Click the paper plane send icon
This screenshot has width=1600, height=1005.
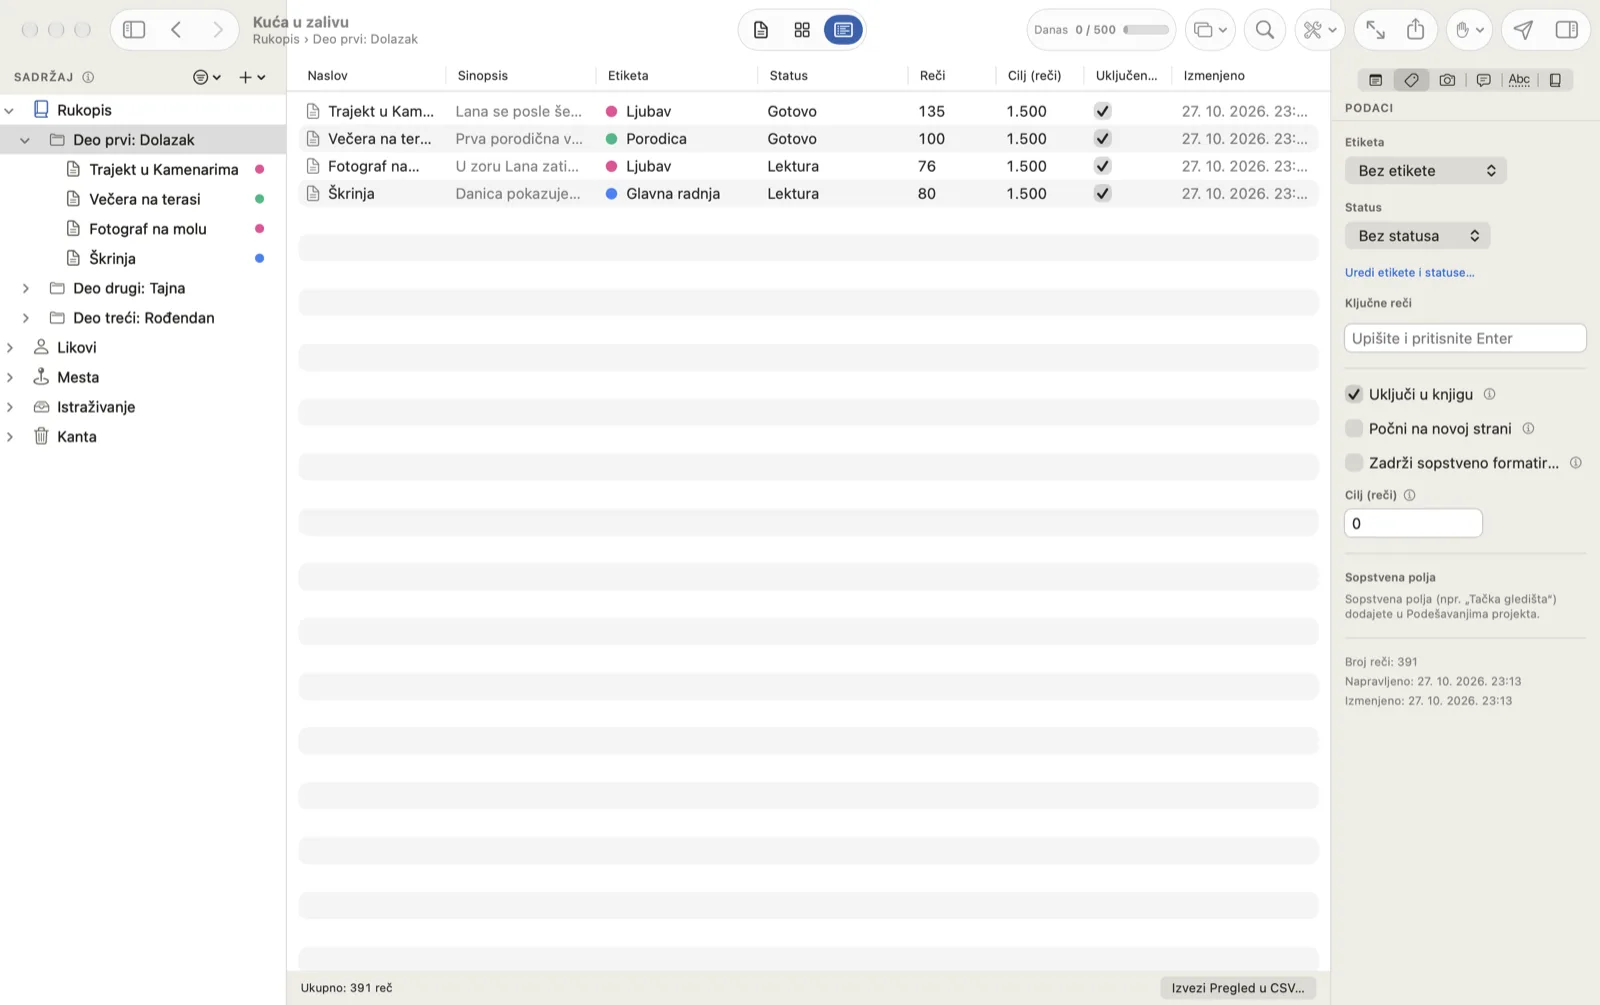click(1523, 30)
